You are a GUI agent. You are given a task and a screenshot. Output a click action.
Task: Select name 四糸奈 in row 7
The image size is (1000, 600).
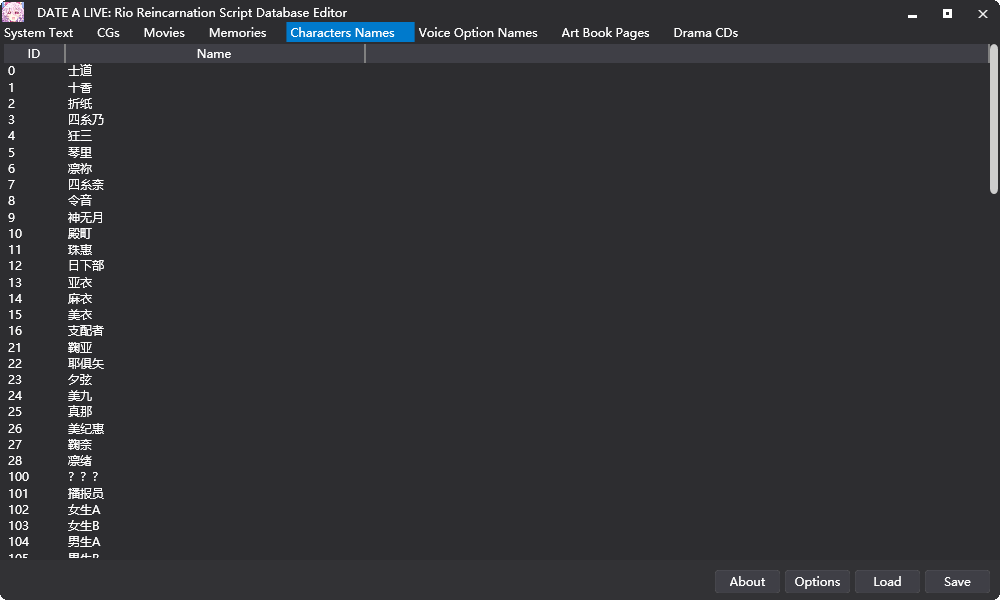(x=85, y=184)
